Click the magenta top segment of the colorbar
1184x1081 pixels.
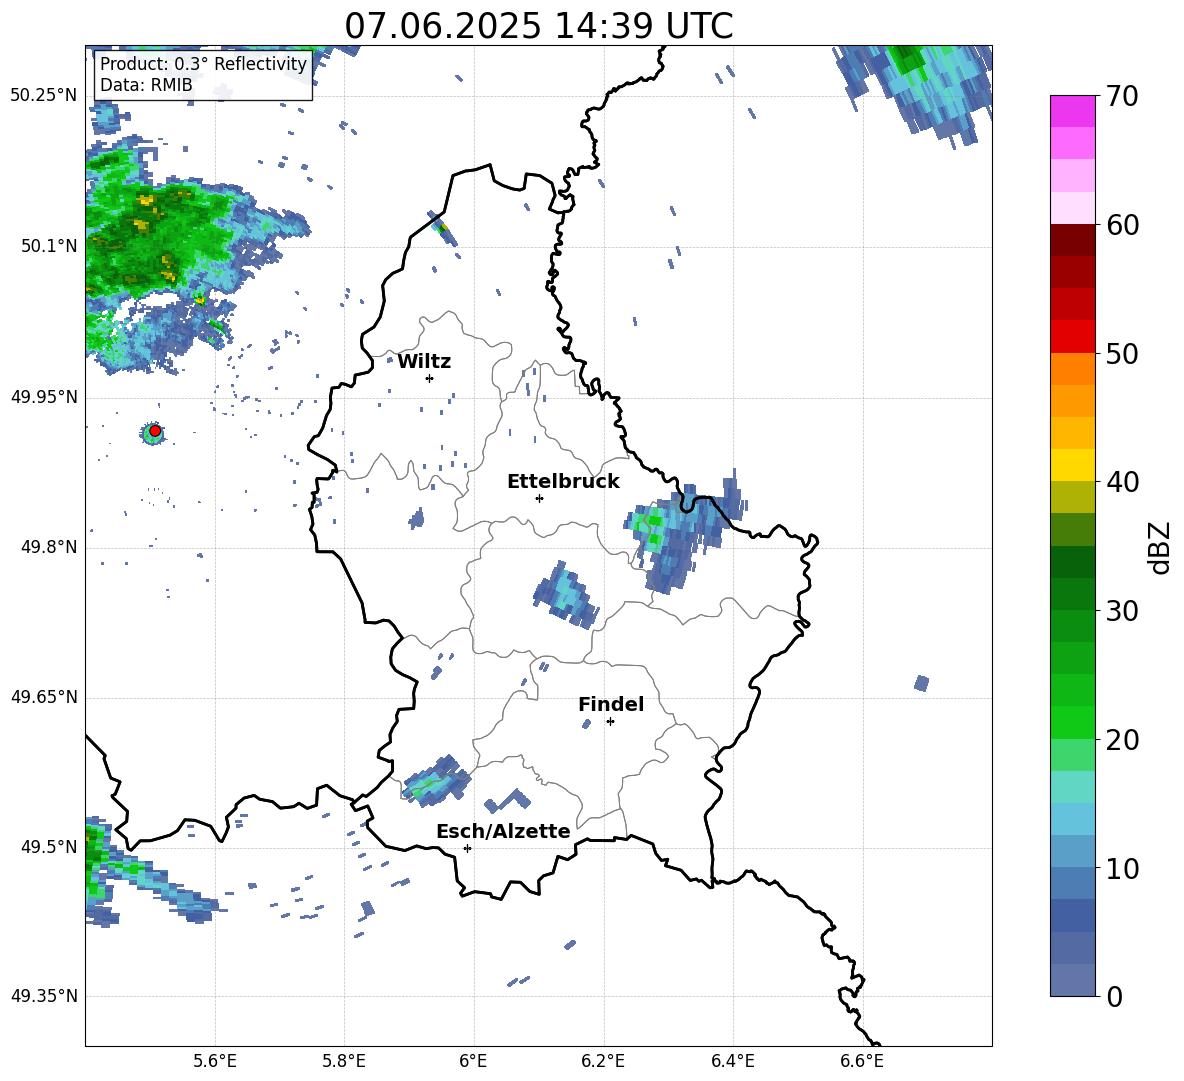(1072, 111)
